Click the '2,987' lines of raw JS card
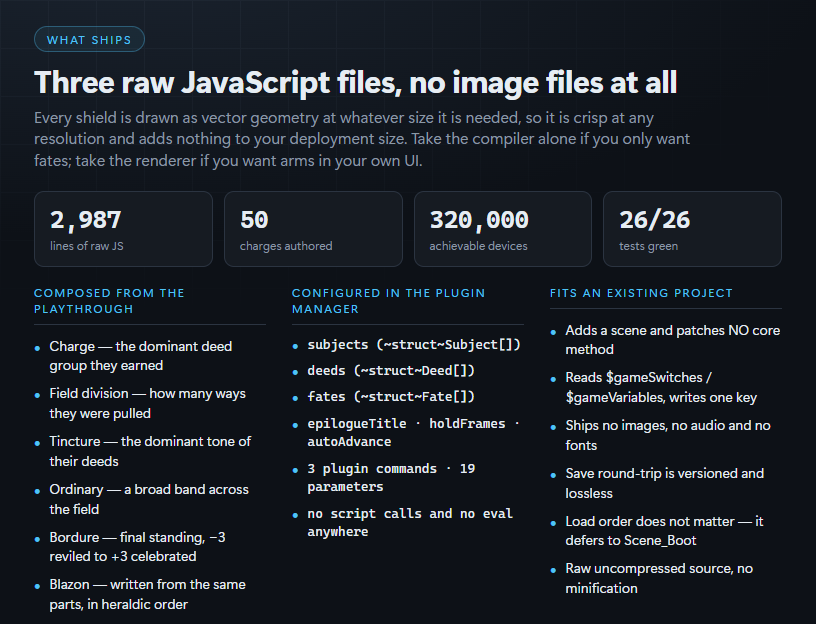 123,229
